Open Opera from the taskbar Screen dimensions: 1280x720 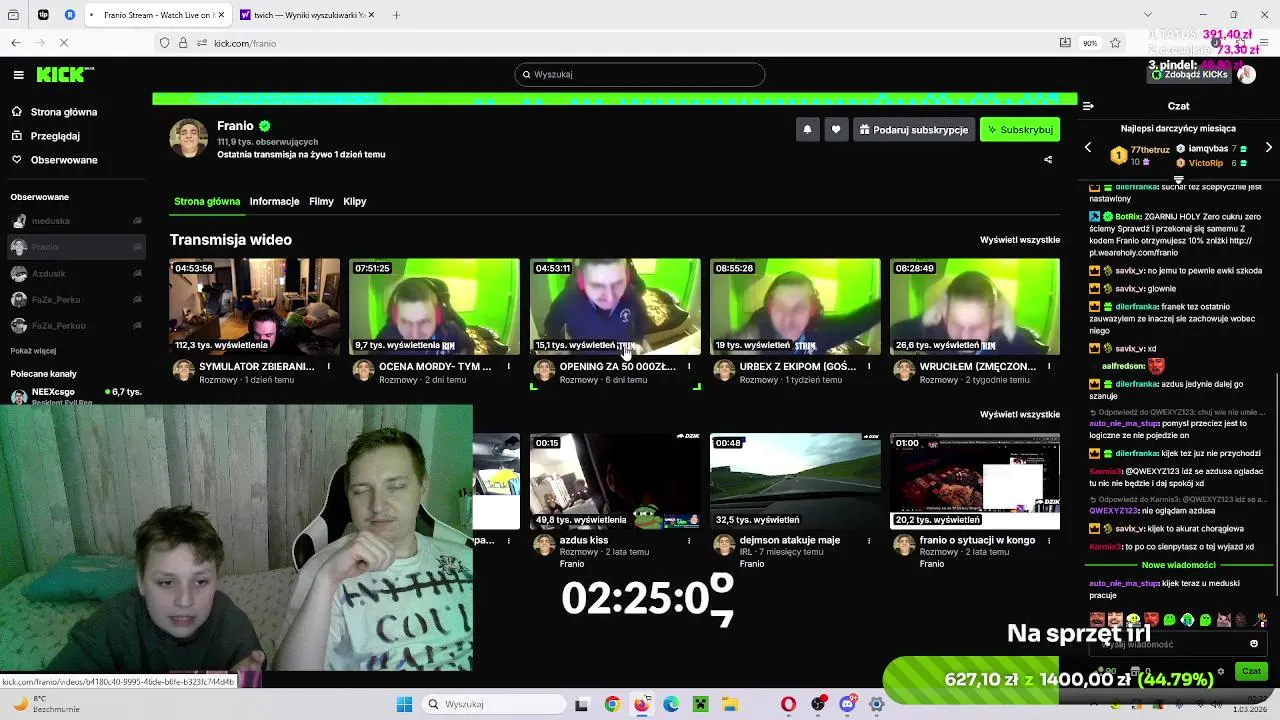(x=788, y=704)
